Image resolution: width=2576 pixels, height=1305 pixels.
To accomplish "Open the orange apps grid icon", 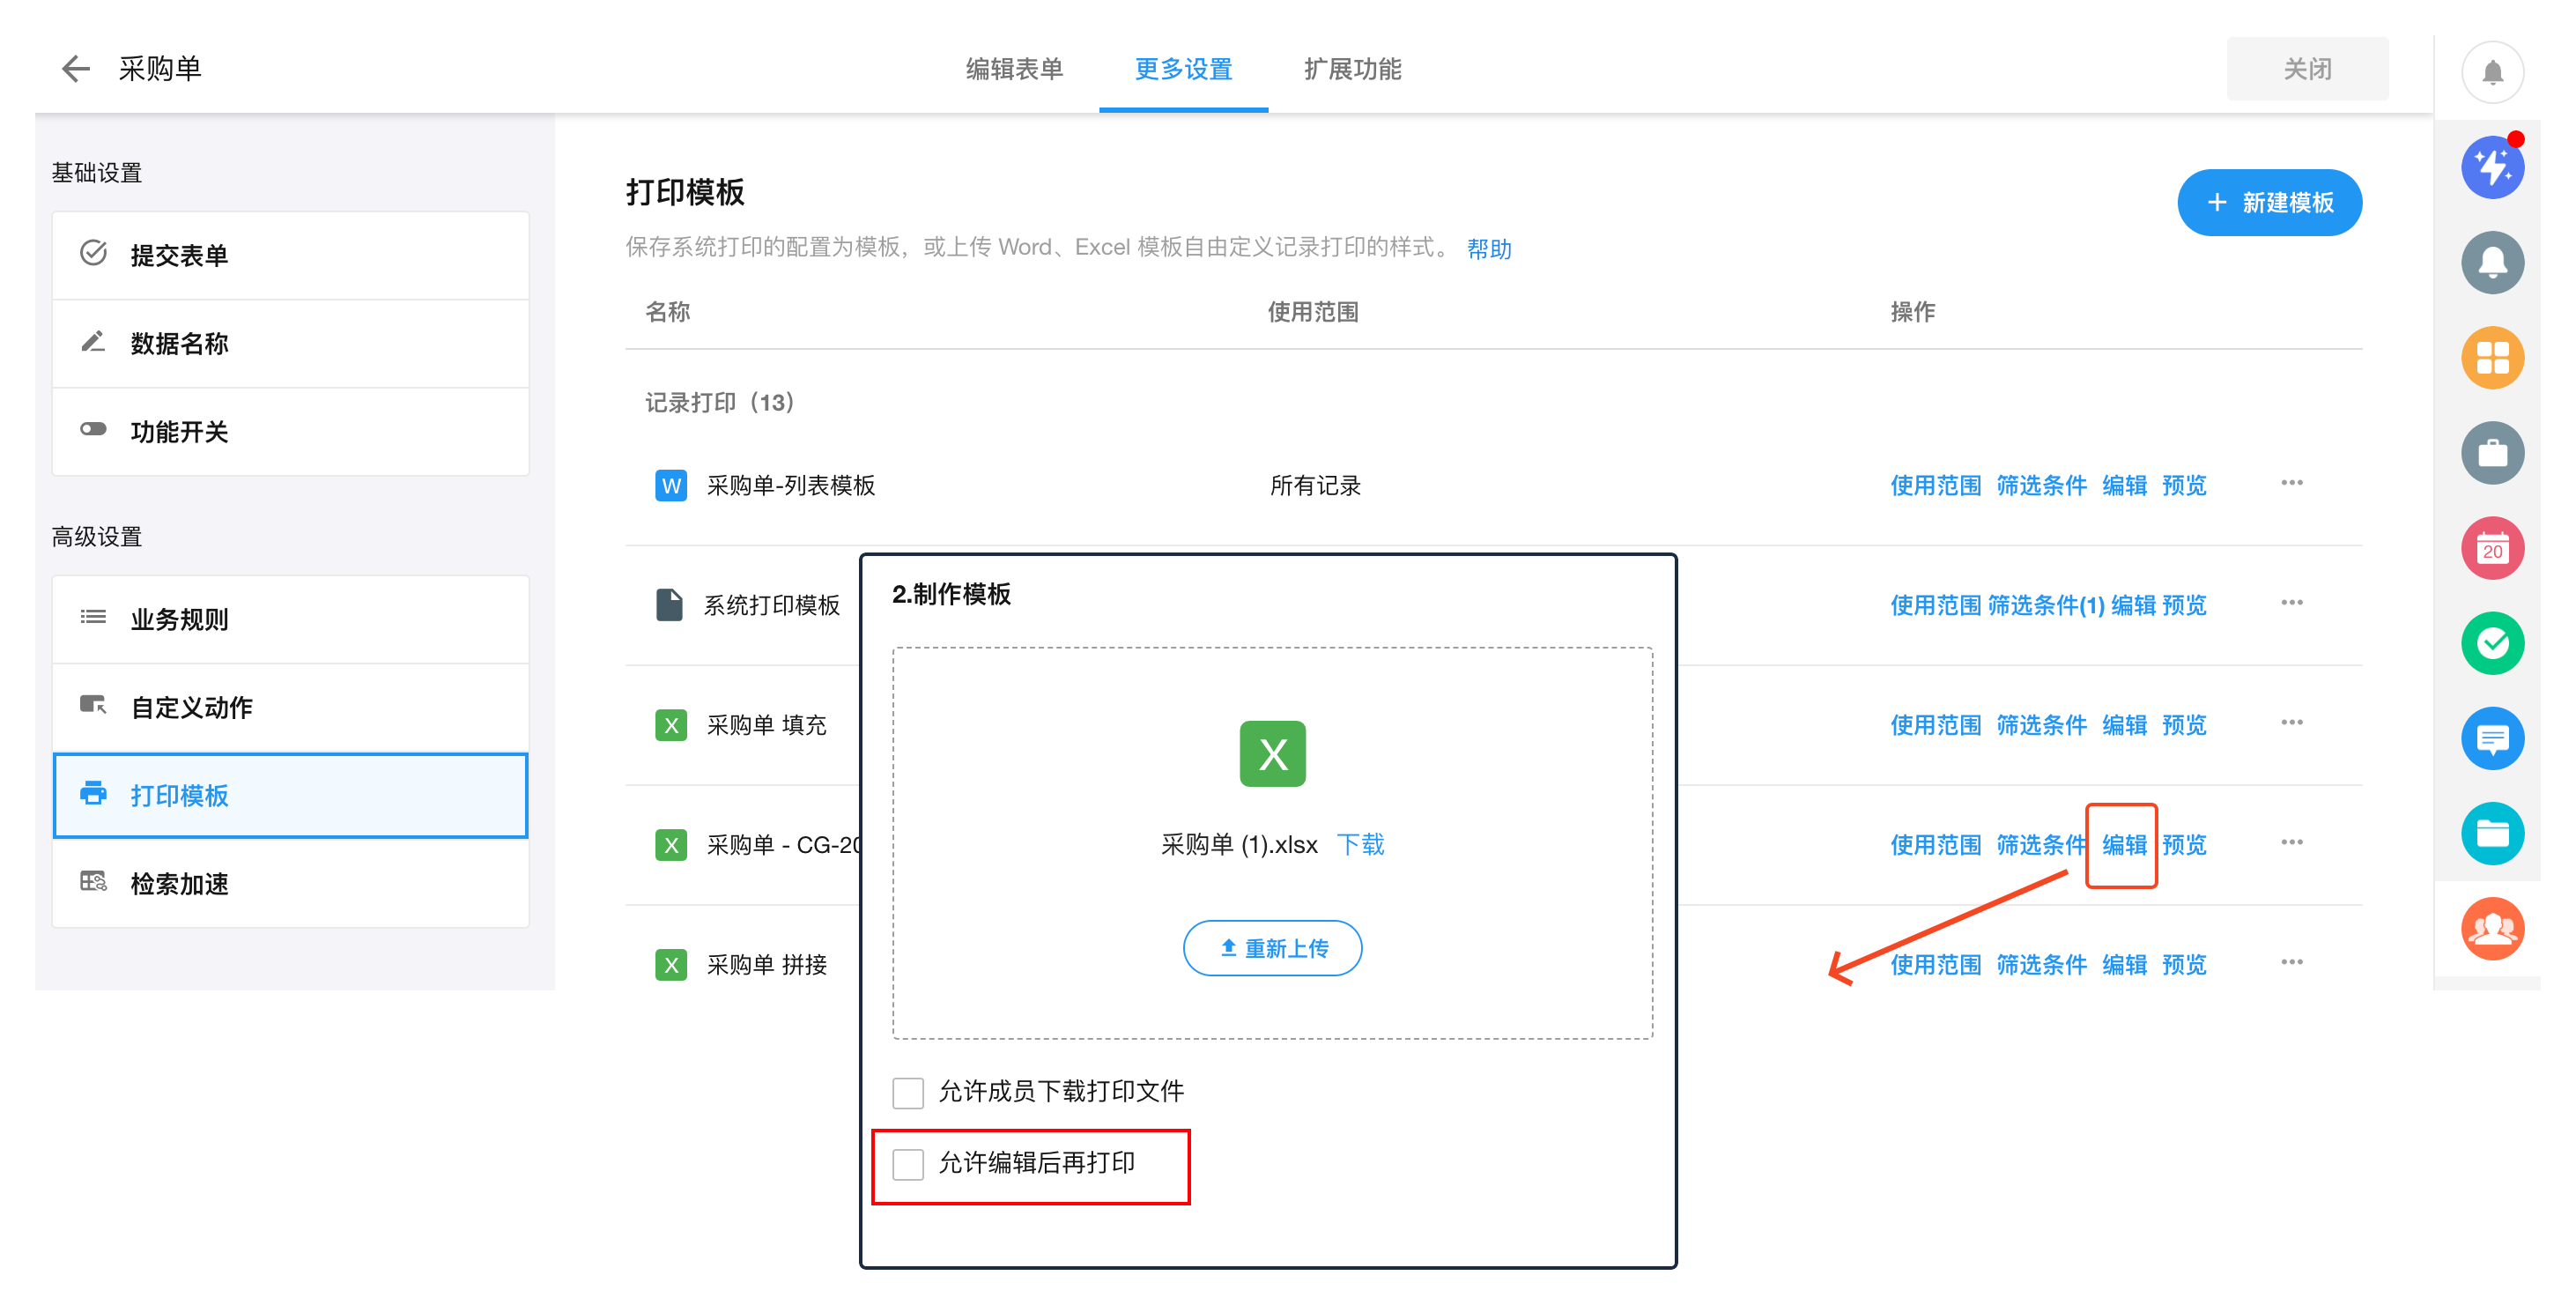I will [x=2492, y=358].
